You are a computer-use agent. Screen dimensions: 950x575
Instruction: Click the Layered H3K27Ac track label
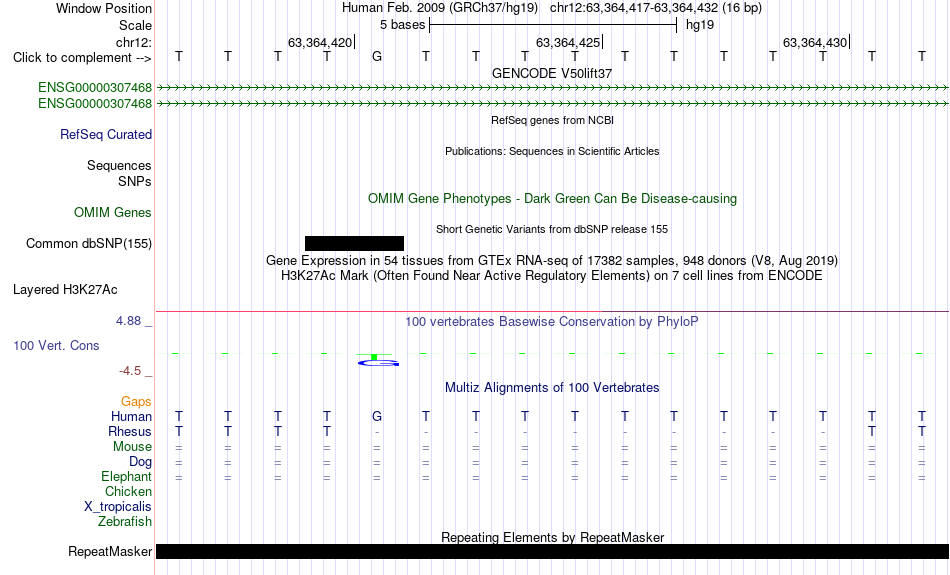(x=65, y=290)
